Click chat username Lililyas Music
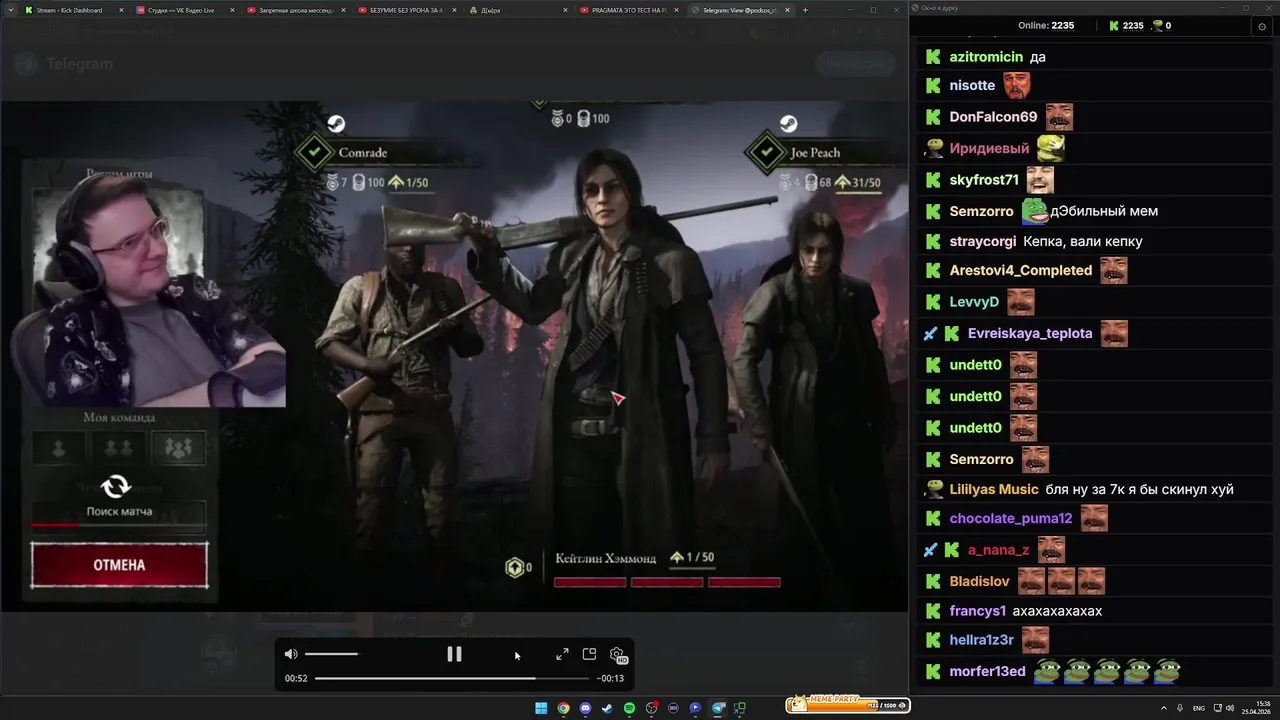Screen dimensions: 1280x720 pyautogui.click(x=994, y=489)
